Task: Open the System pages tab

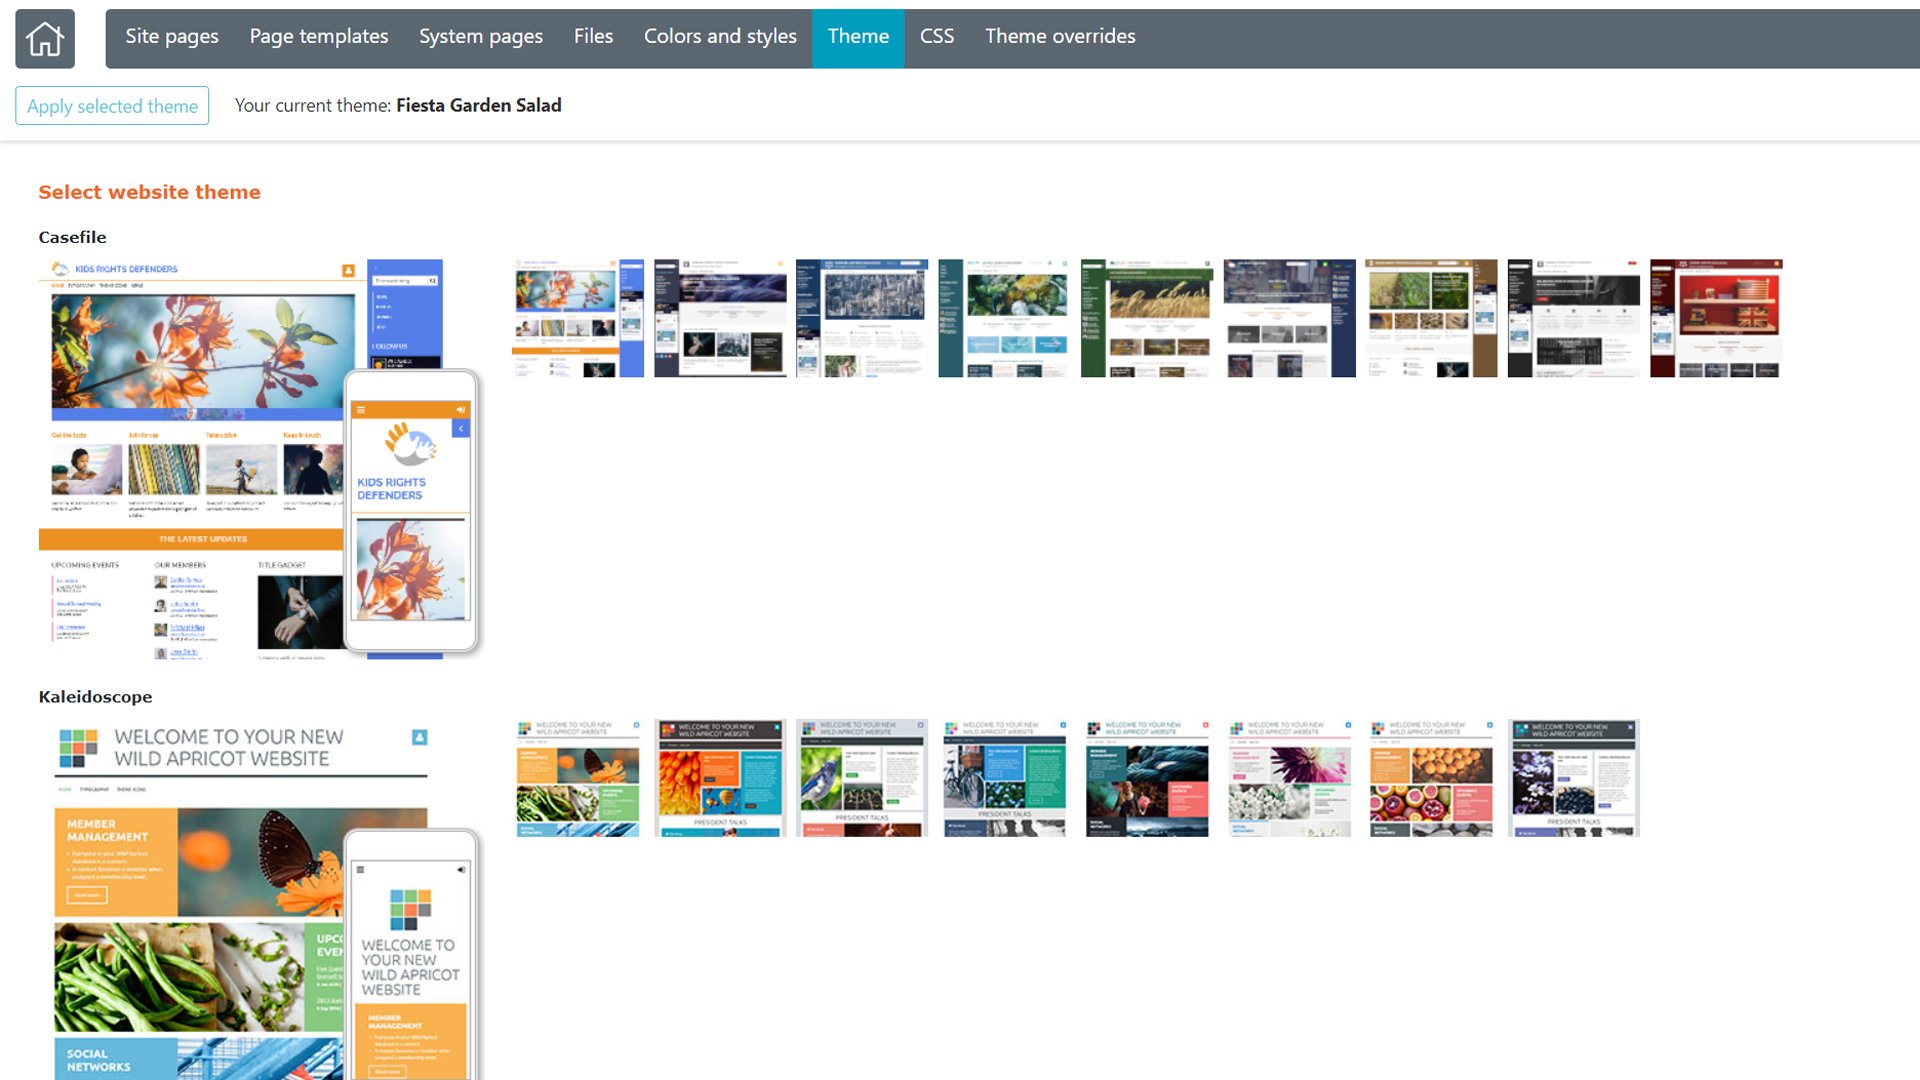Action: point(480,37)
